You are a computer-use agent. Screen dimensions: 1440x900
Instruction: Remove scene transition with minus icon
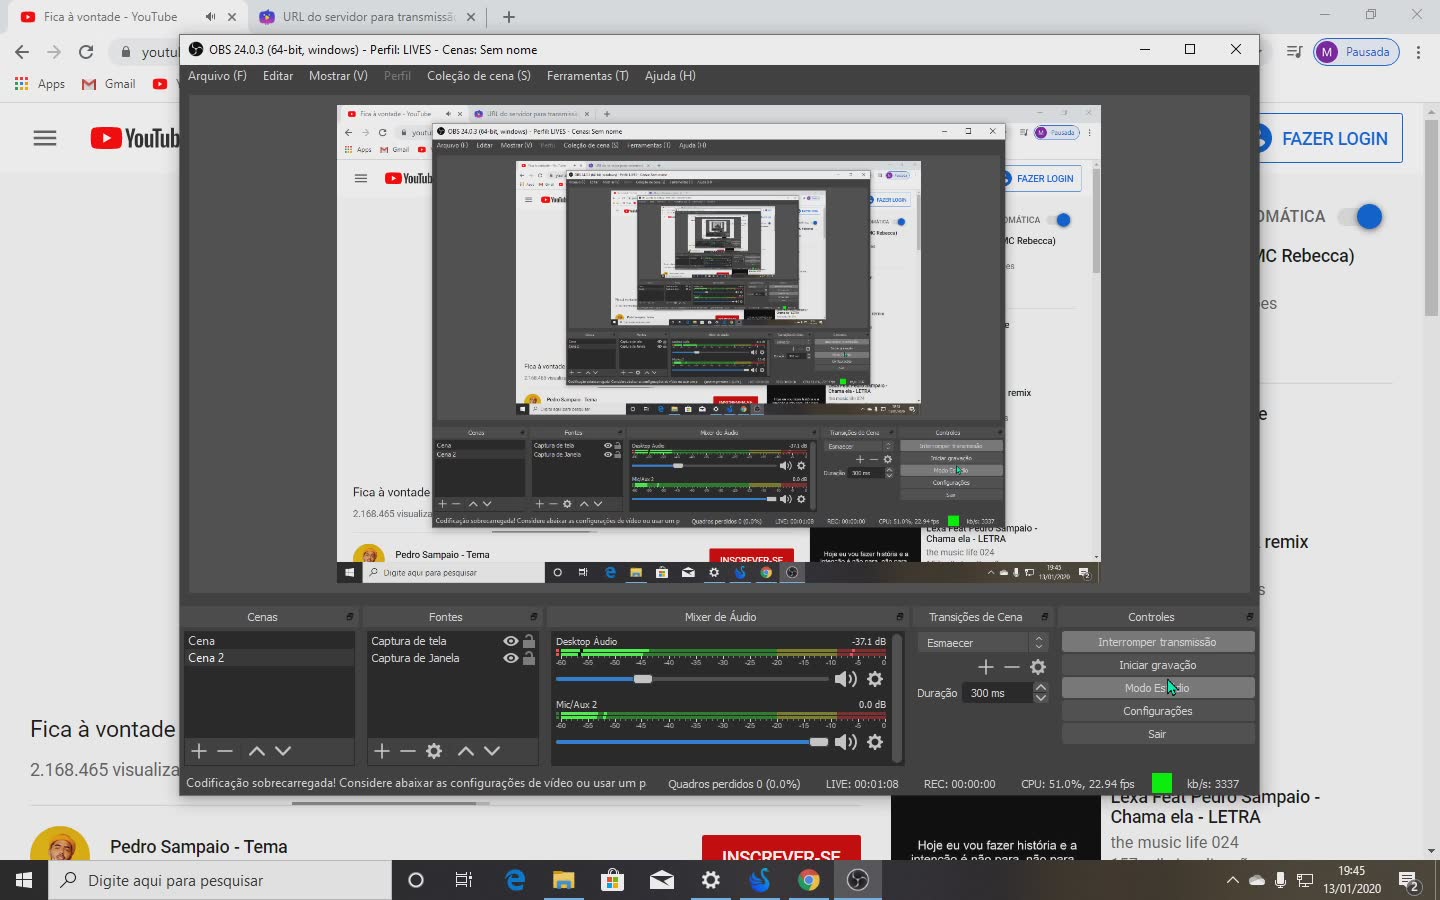(1012, 667)
